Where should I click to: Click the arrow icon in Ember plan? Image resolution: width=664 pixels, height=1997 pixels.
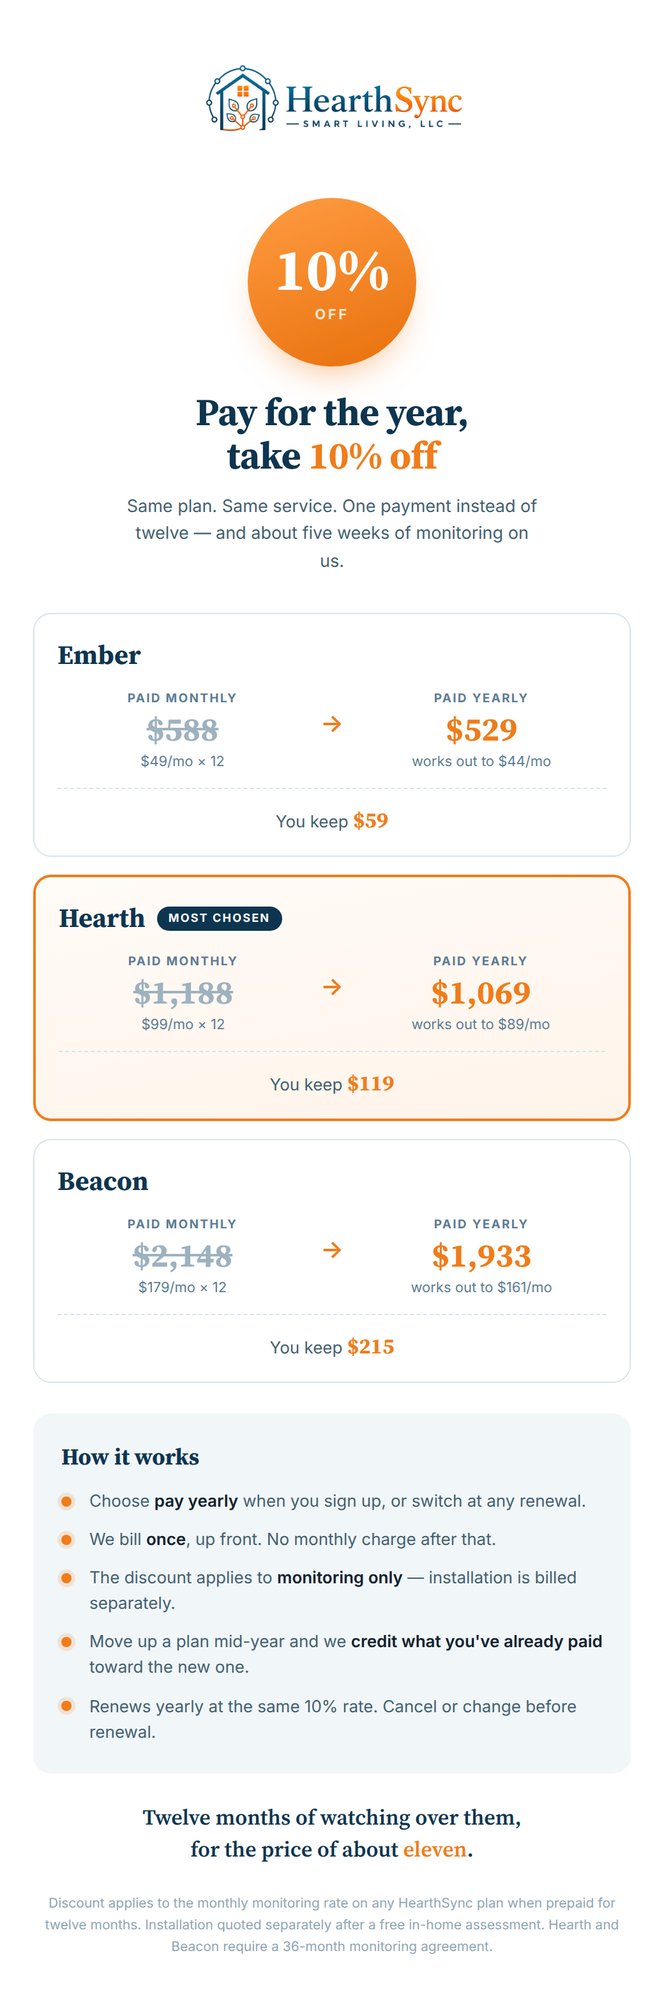click(x=332, y=724)
